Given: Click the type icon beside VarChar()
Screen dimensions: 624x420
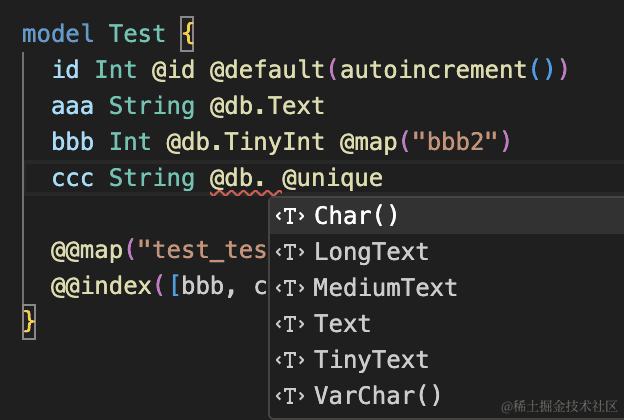Looking at the screenshot, I should tap(290, 396).
